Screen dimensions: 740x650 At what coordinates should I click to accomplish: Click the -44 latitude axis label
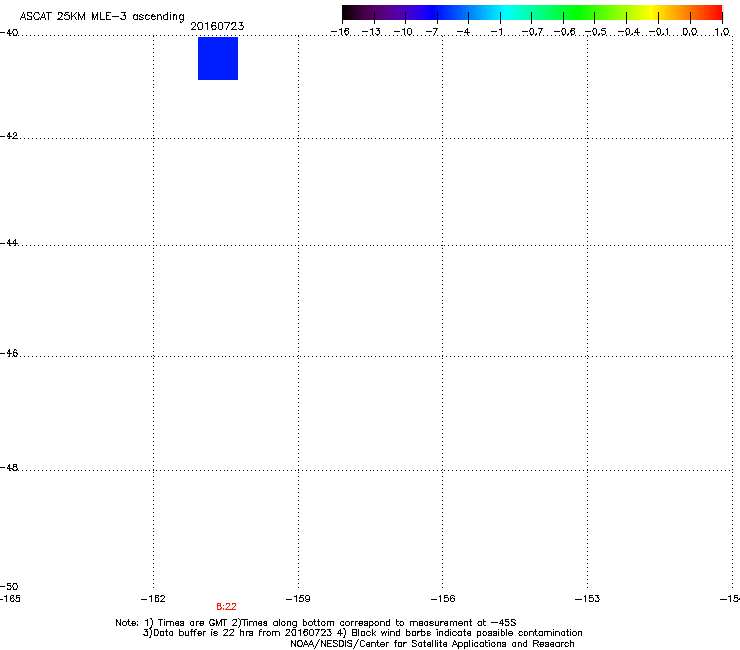(9, 243)
